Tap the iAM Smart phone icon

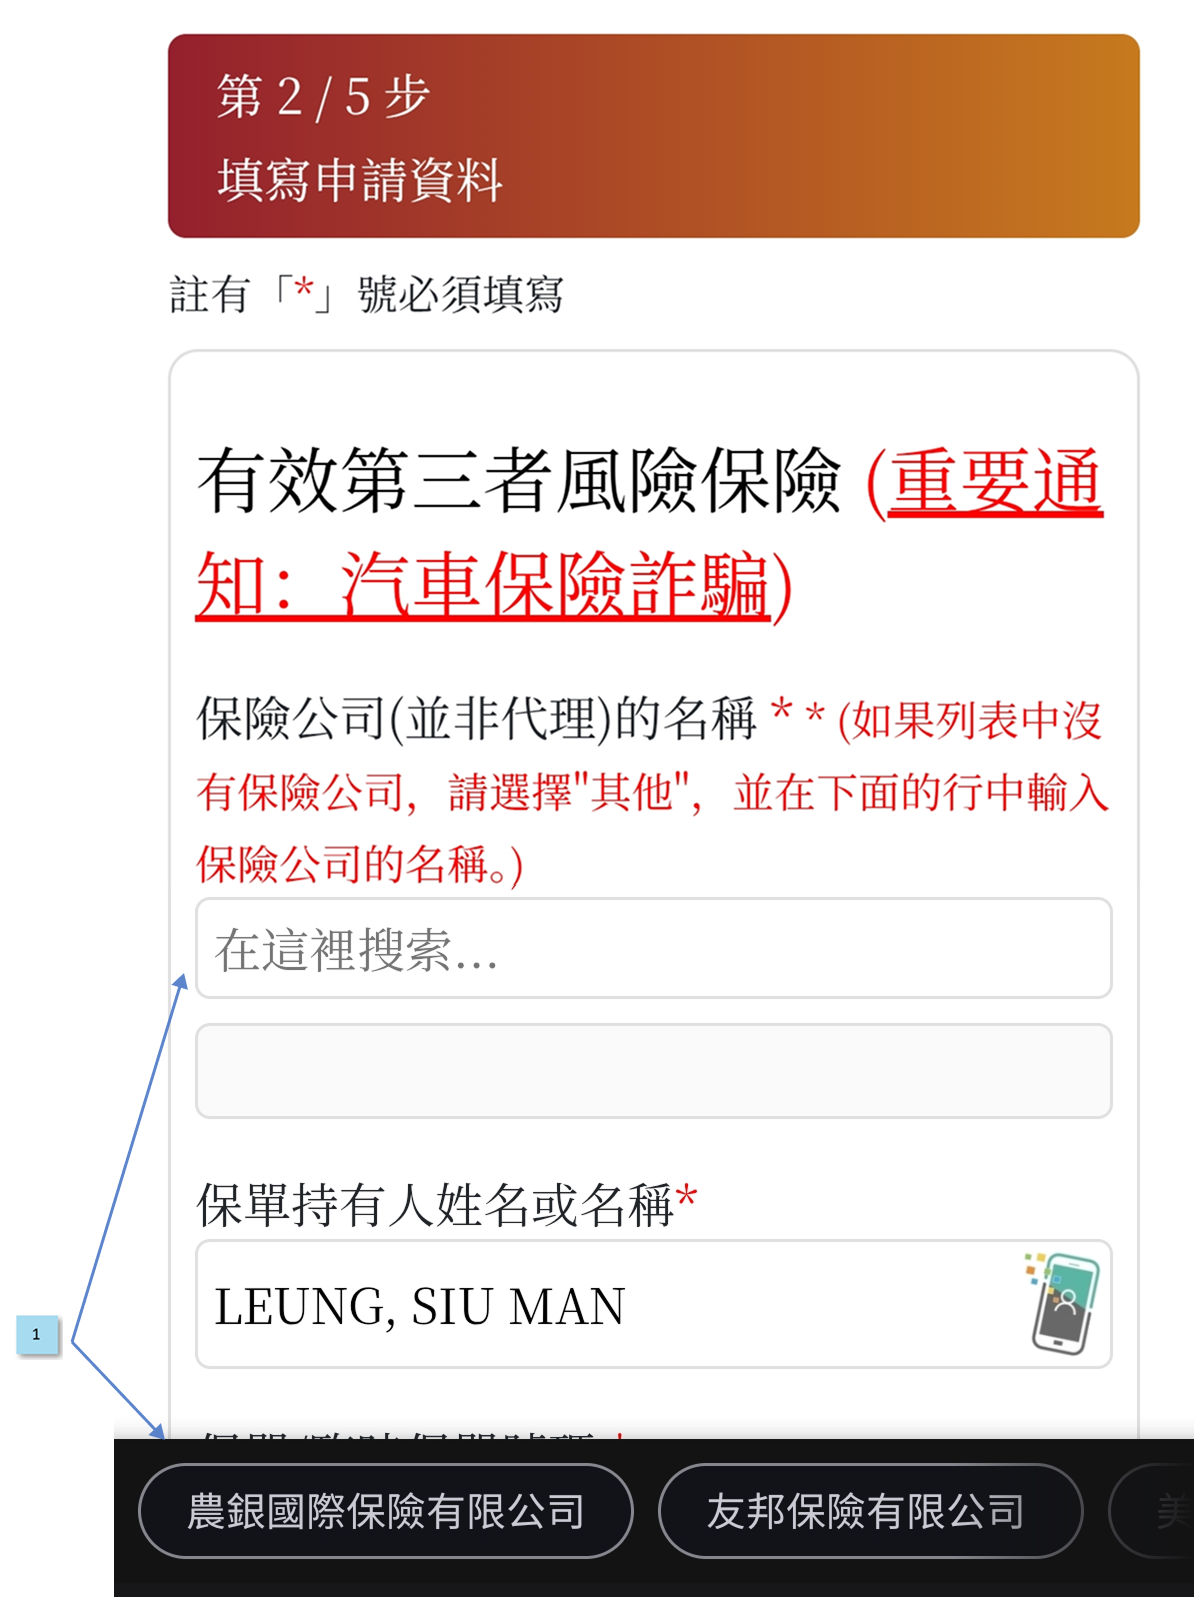point(1064,1303)
